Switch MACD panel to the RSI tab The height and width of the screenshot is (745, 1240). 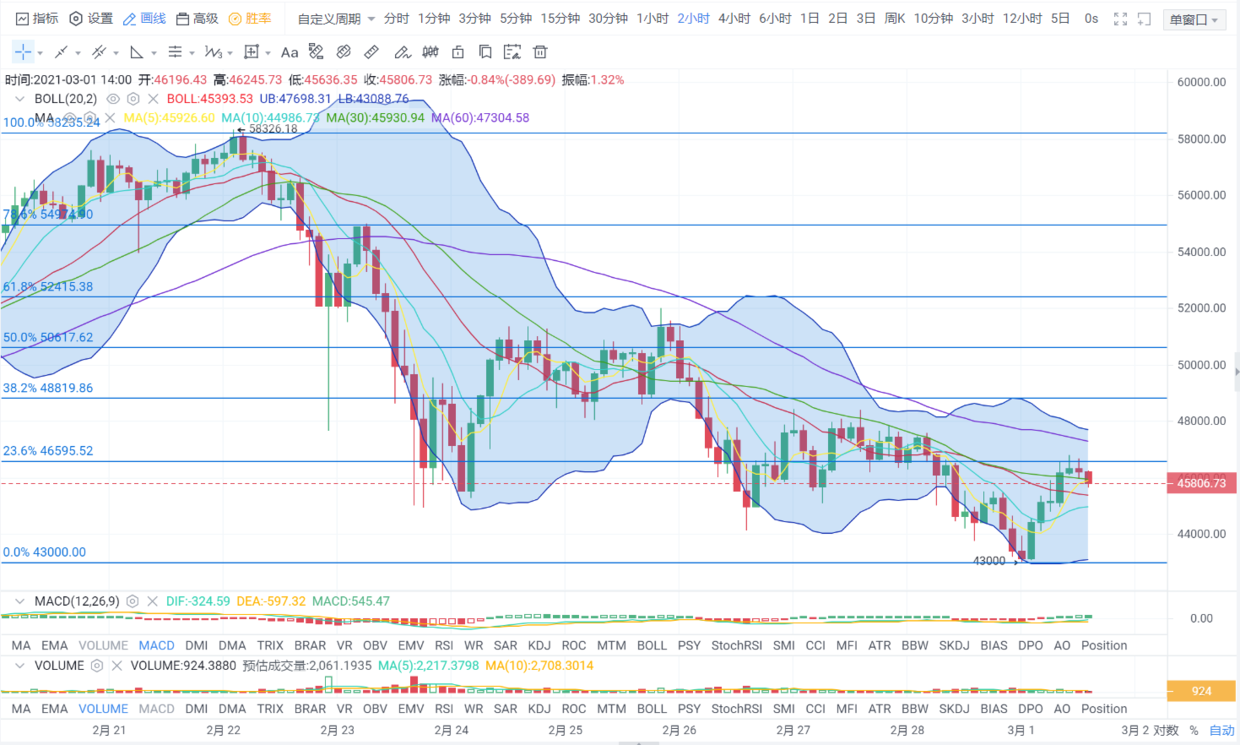444,645
